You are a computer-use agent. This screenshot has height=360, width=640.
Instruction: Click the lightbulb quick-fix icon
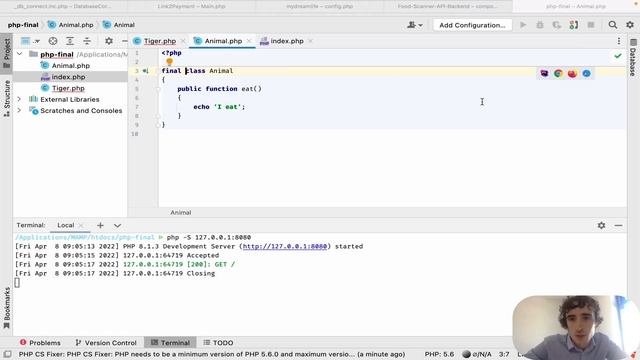point(169,62)
